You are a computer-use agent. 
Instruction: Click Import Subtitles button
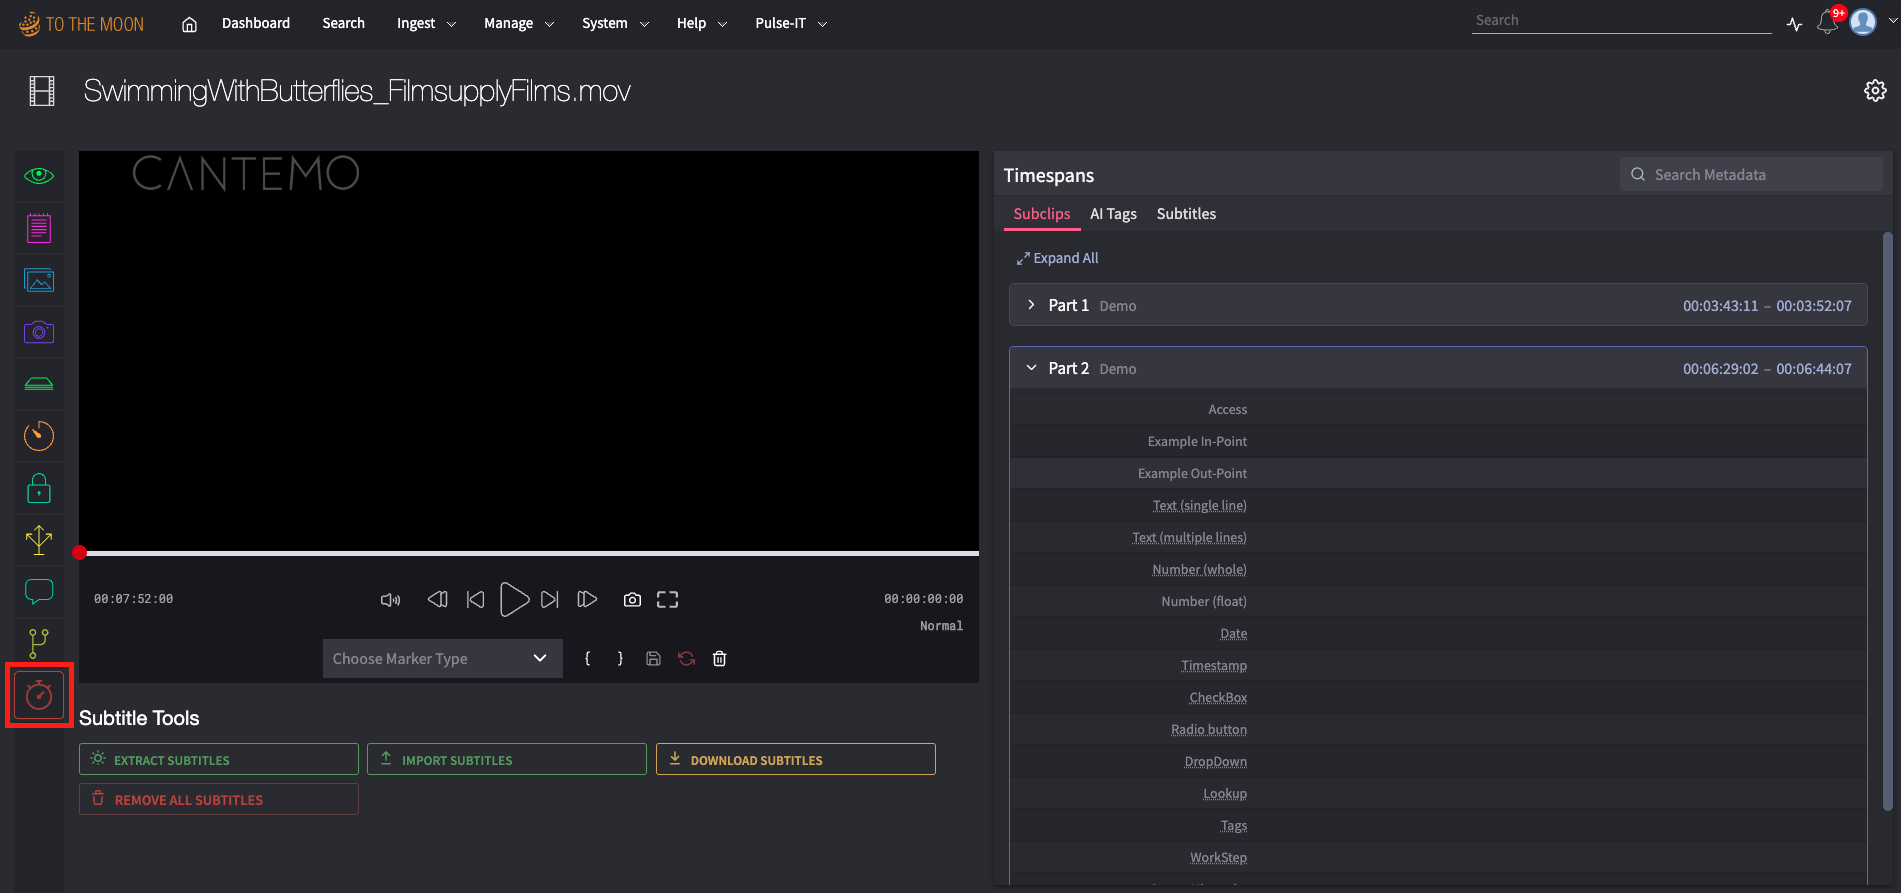(506, 759)
